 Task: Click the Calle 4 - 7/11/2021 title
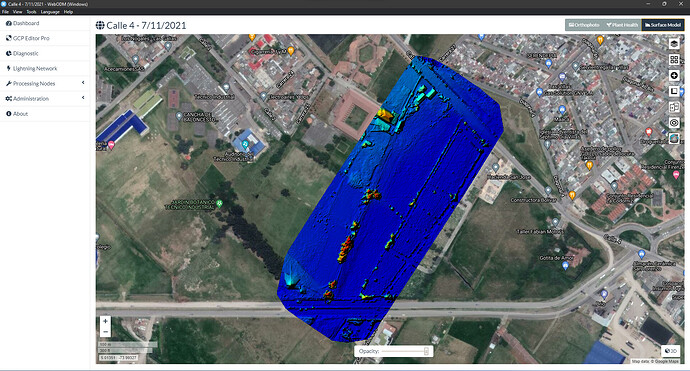click(146, 26)
